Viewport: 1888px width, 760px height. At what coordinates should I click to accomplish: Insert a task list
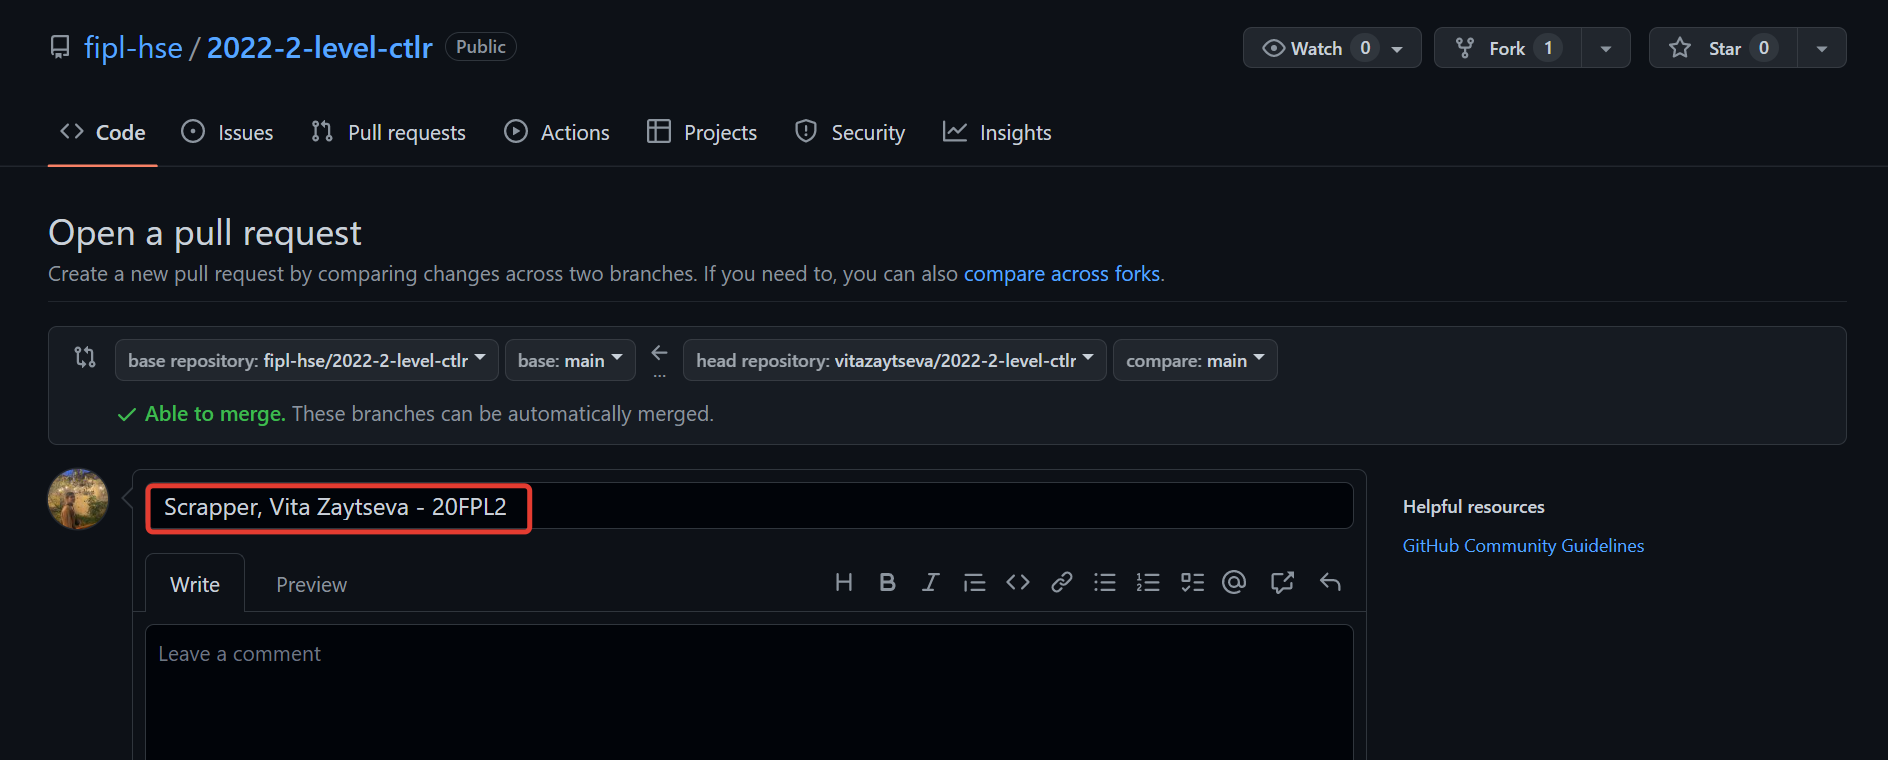[x=1192, y=582]
